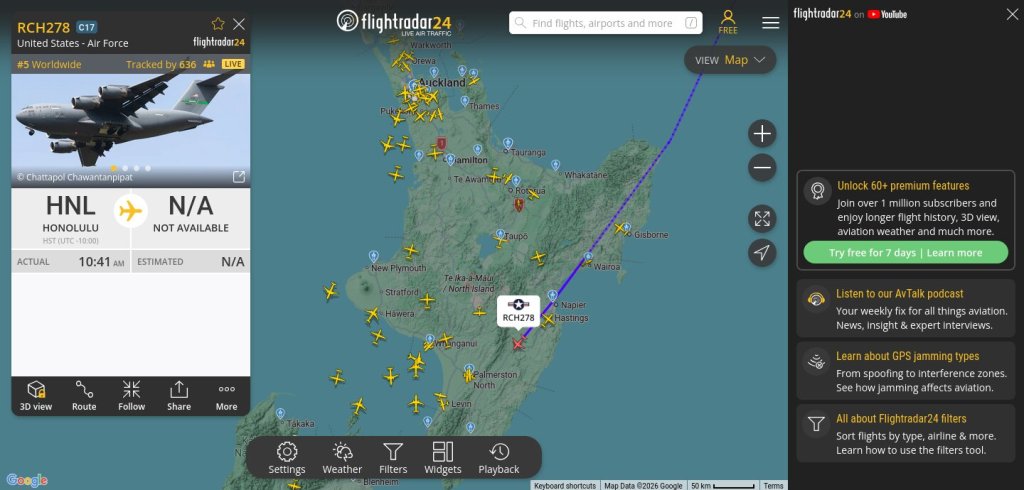Open map Settings gear
This screenshot has height=490, width=1024.
coord(287,458)
